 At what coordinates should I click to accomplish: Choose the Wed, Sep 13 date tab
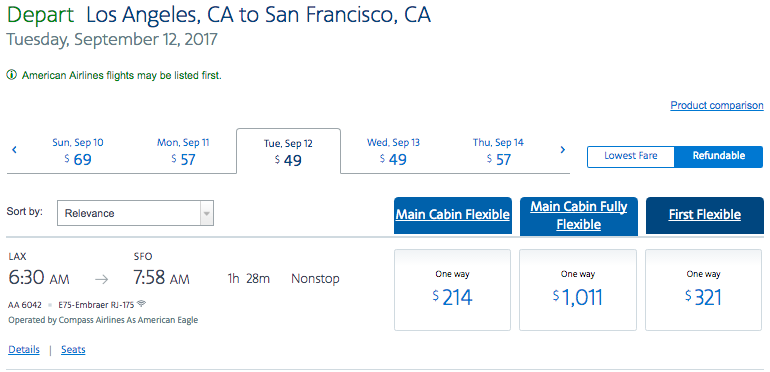[x=393, y=151]
